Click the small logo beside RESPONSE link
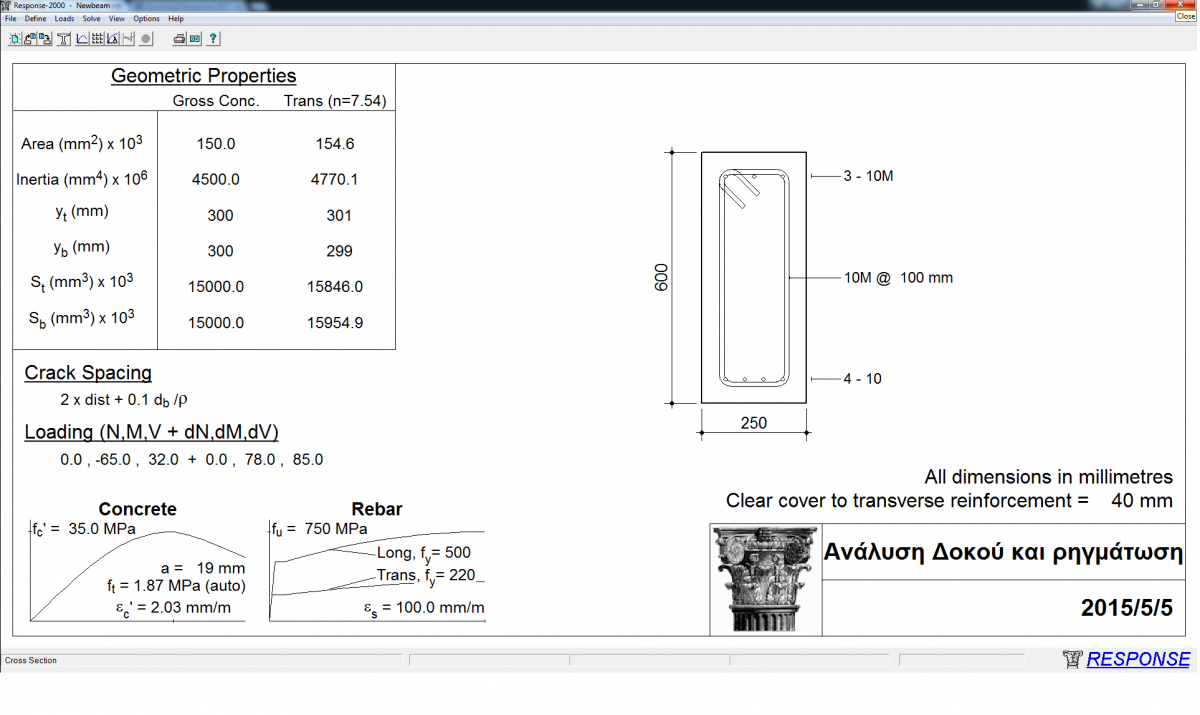1200x715 pixels. coord(1073,660)
